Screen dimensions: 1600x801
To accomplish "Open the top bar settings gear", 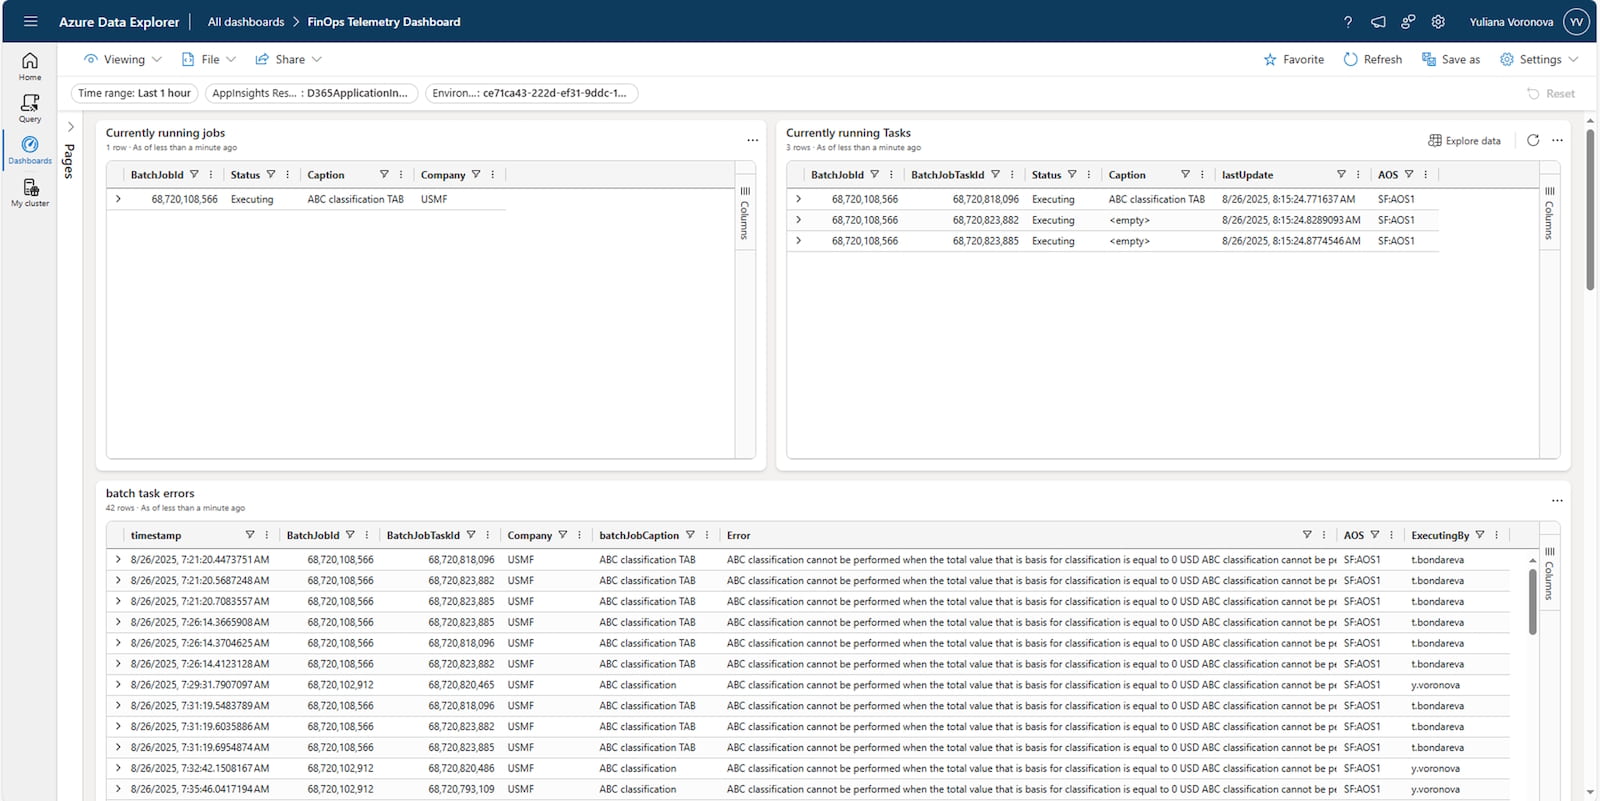I will click(1438, 21).
